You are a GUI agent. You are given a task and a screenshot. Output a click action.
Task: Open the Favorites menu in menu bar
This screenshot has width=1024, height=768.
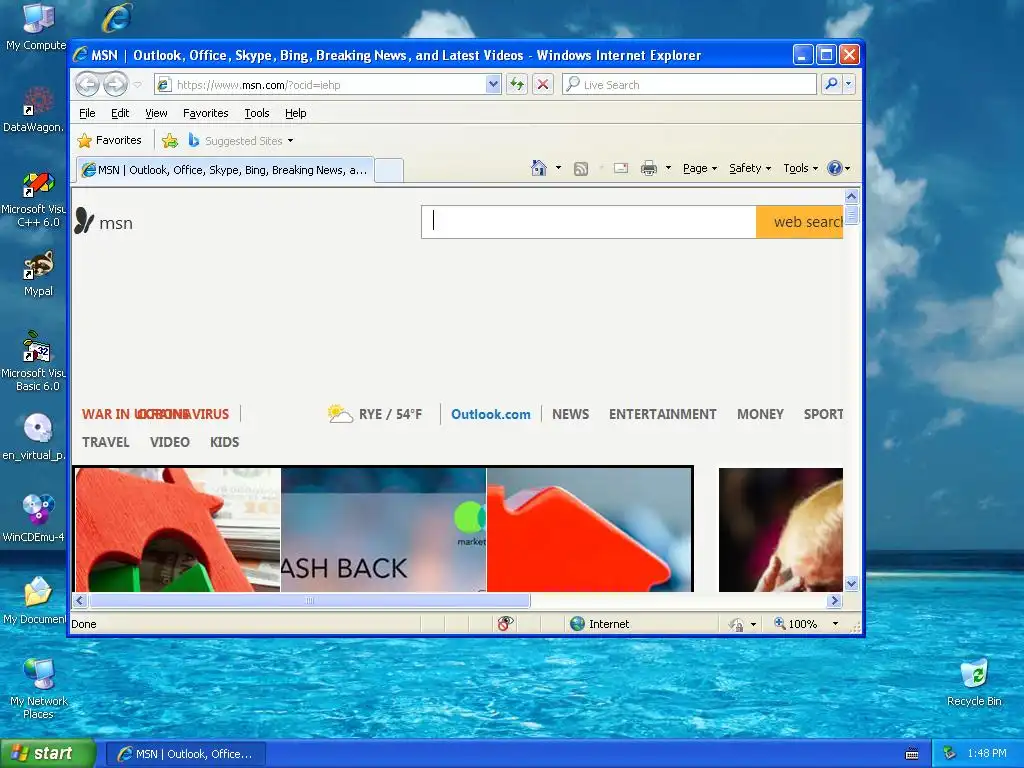click(206, 113)
